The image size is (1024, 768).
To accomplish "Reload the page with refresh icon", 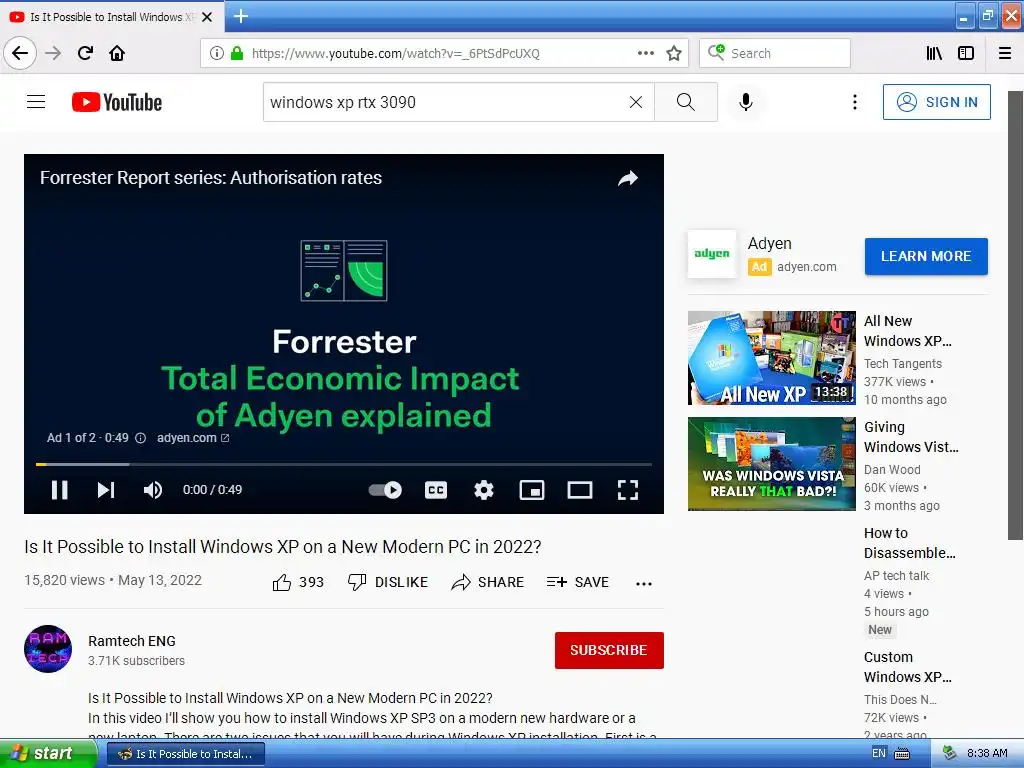I will (85, 53).
